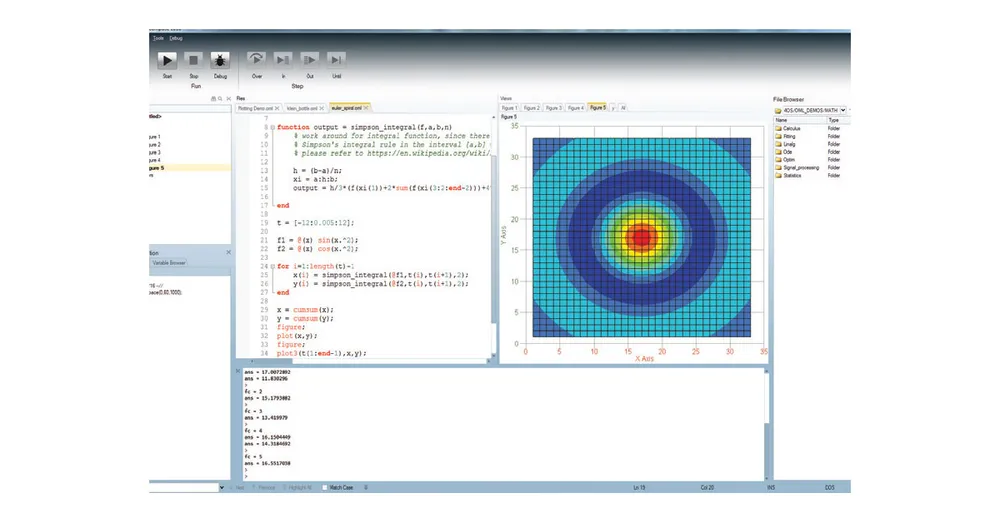Click Highlight All in the find bar

297,487
